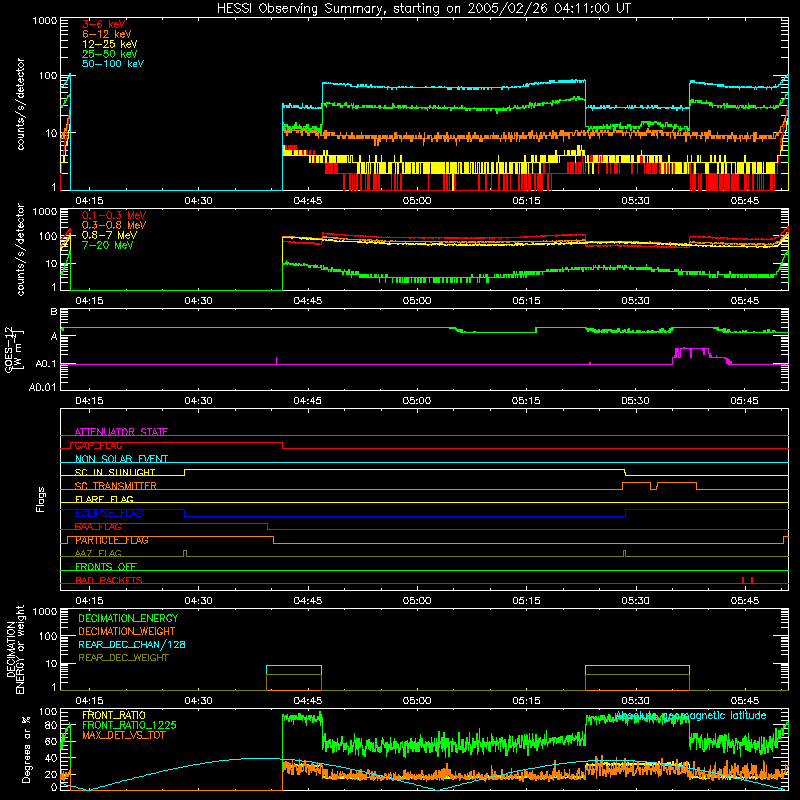Image resolution: width=800 pixels, height=800 pixels.
Task: Click the 05:15 tick label under GOES plot
Action: (526, 401)
